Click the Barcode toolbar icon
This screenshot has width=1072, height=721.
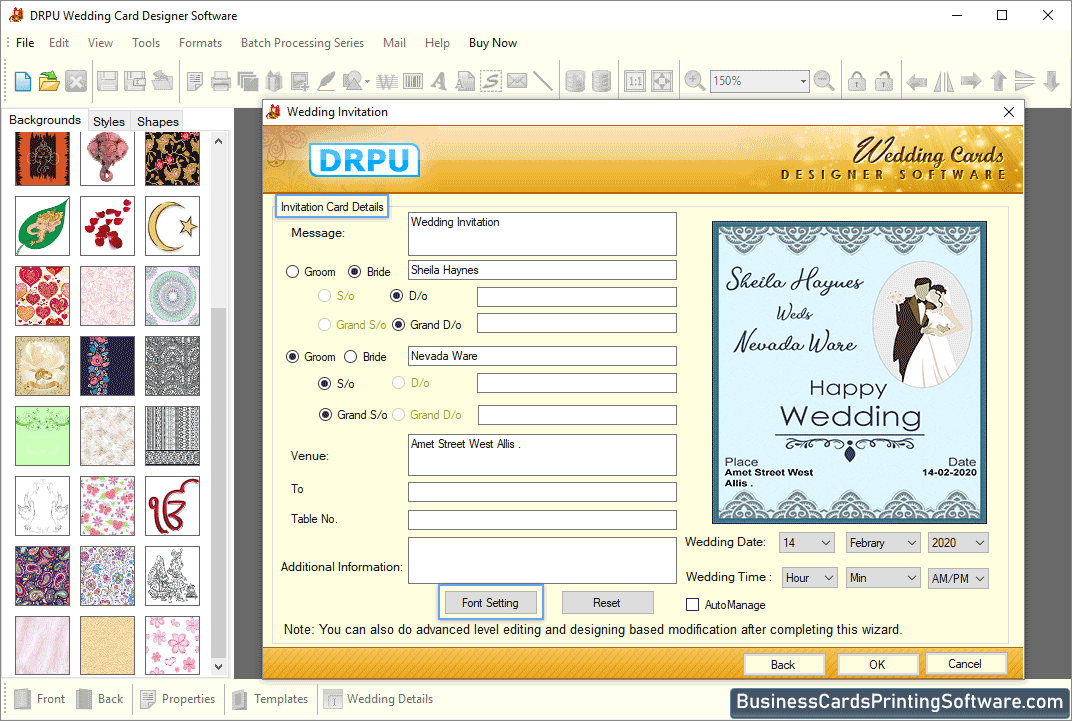coord(413,81)
